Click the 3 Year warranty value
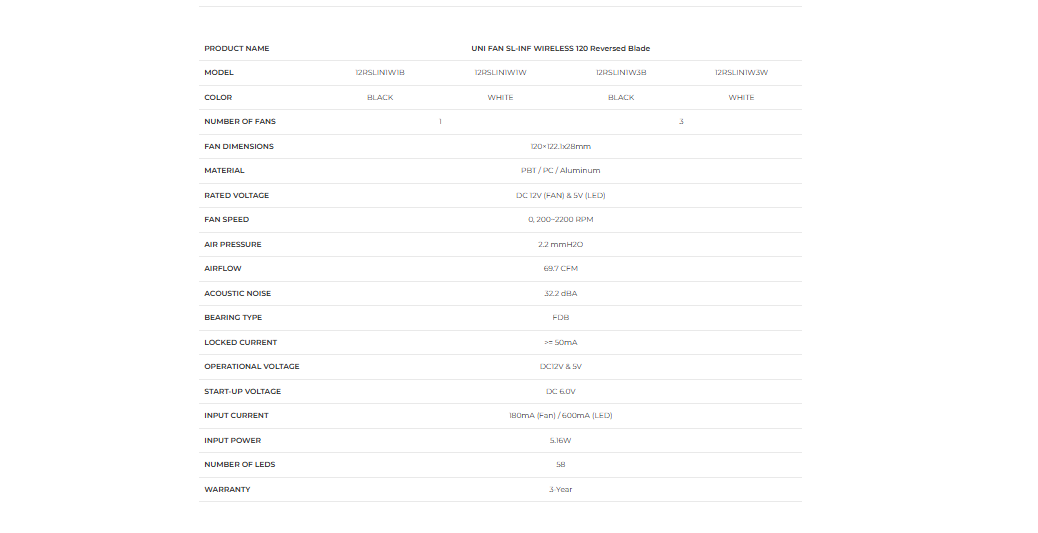The width and height of the screenshot is (1038, 533). (560, 489)
